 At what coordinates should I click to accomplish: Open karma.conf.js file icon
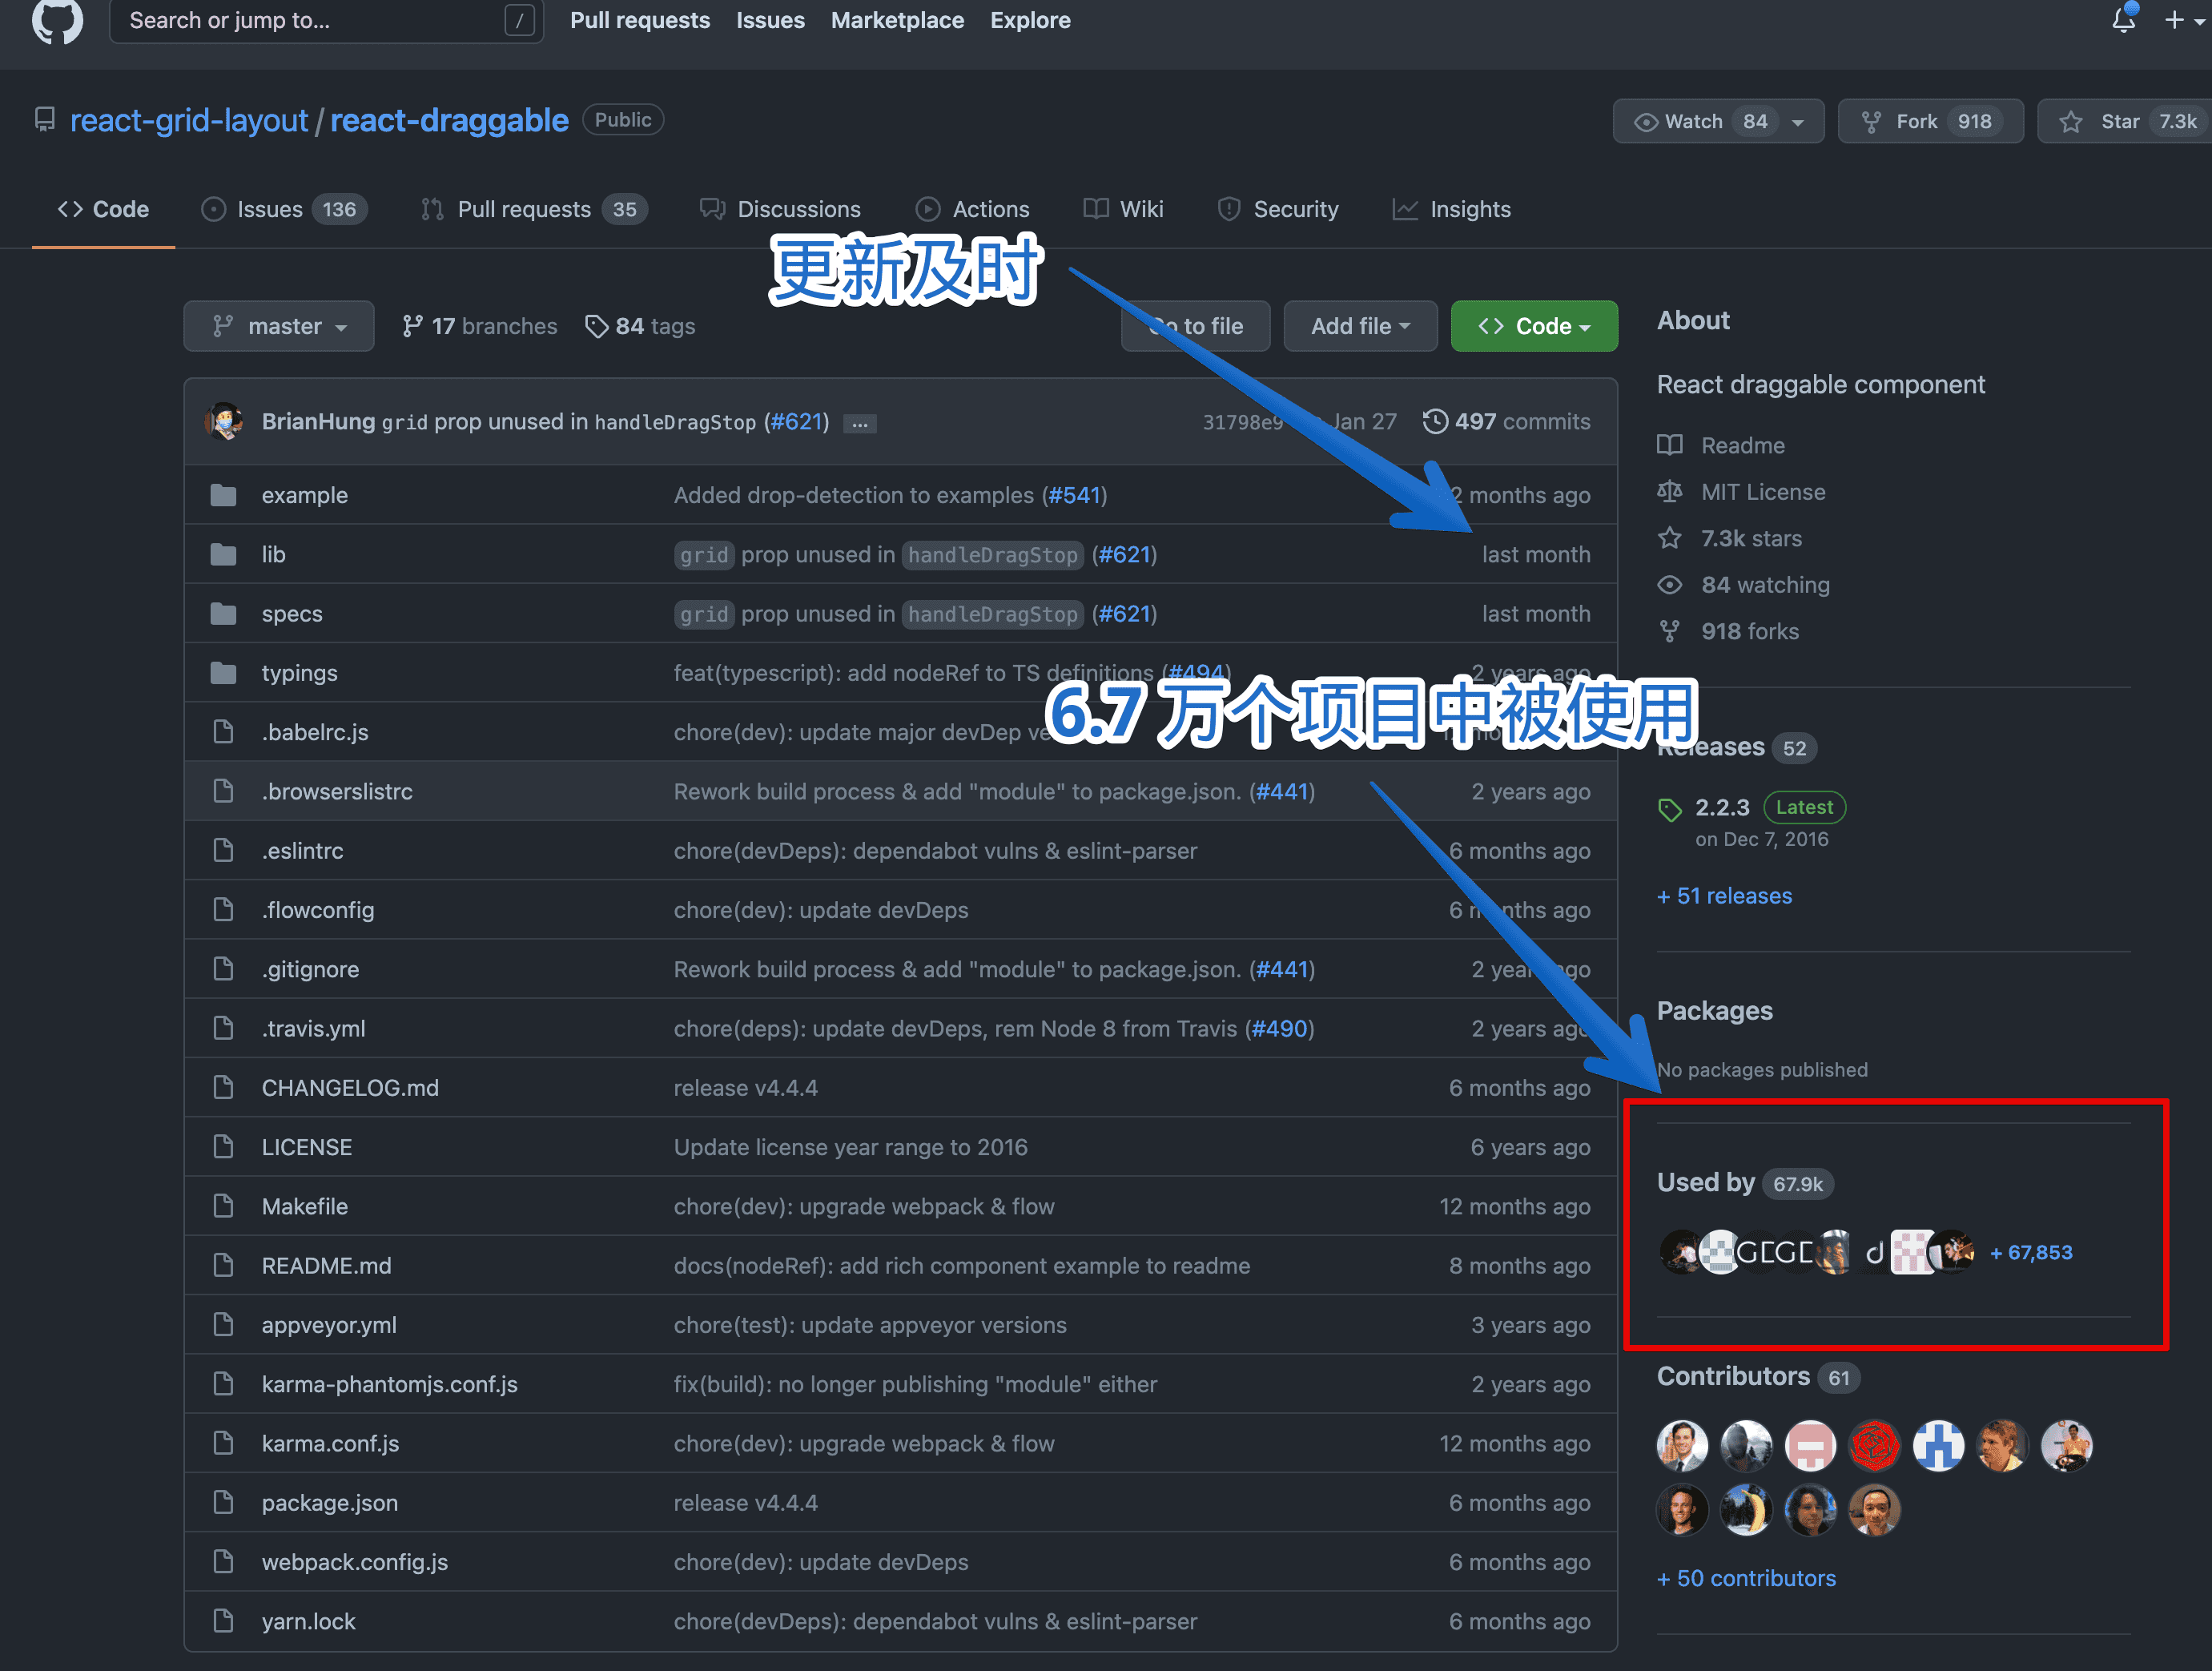pos(223,1443)
